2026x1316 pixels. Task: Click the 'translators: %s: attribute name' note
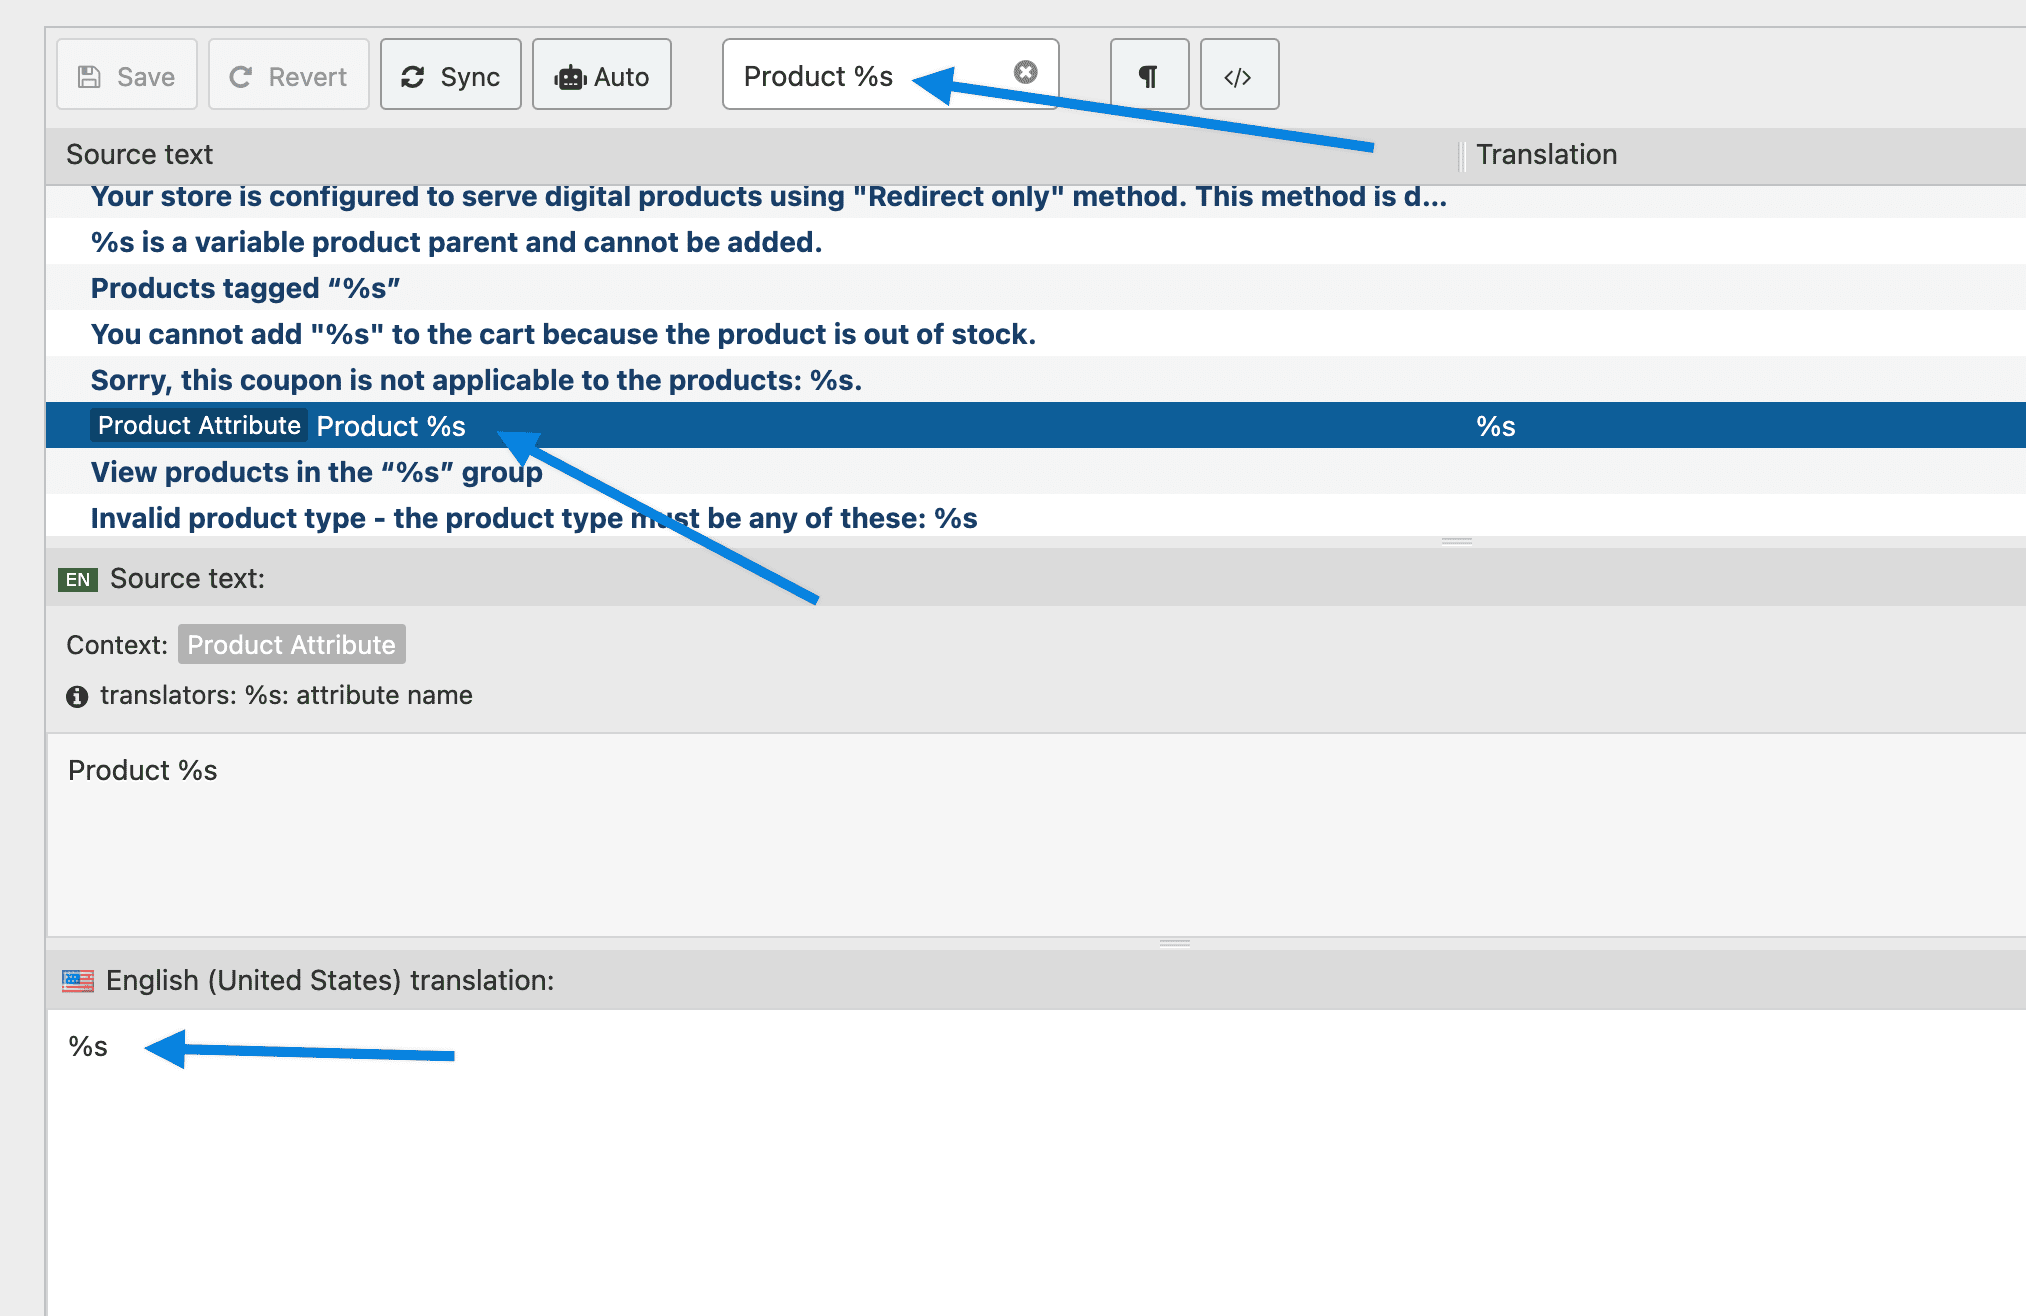click(286, 696)
